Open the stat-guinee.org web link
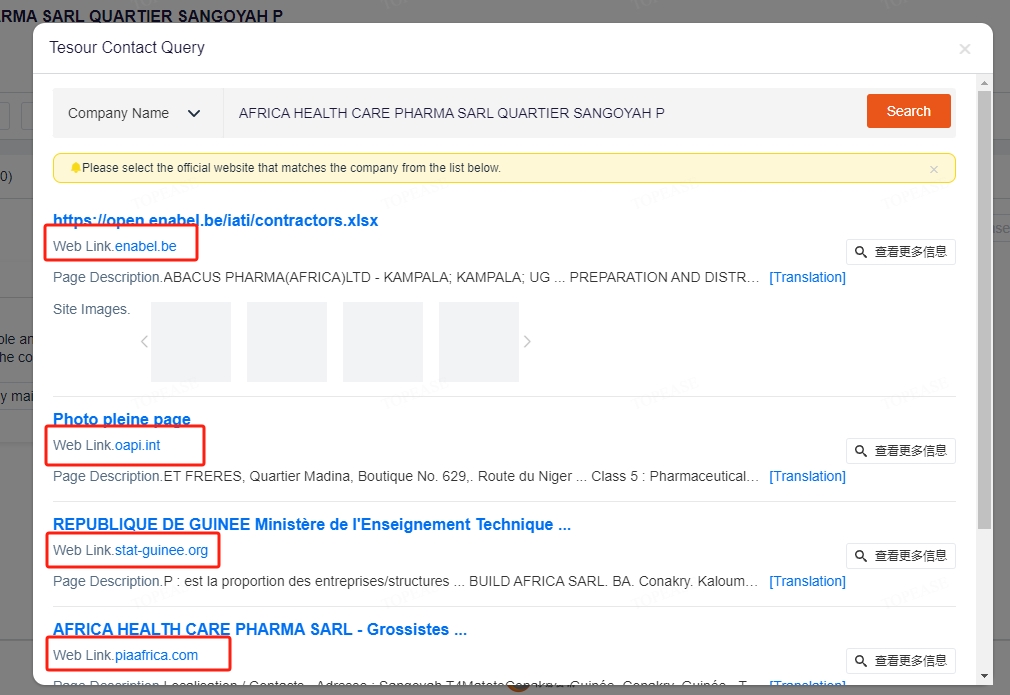 click(x=161, y=550)
